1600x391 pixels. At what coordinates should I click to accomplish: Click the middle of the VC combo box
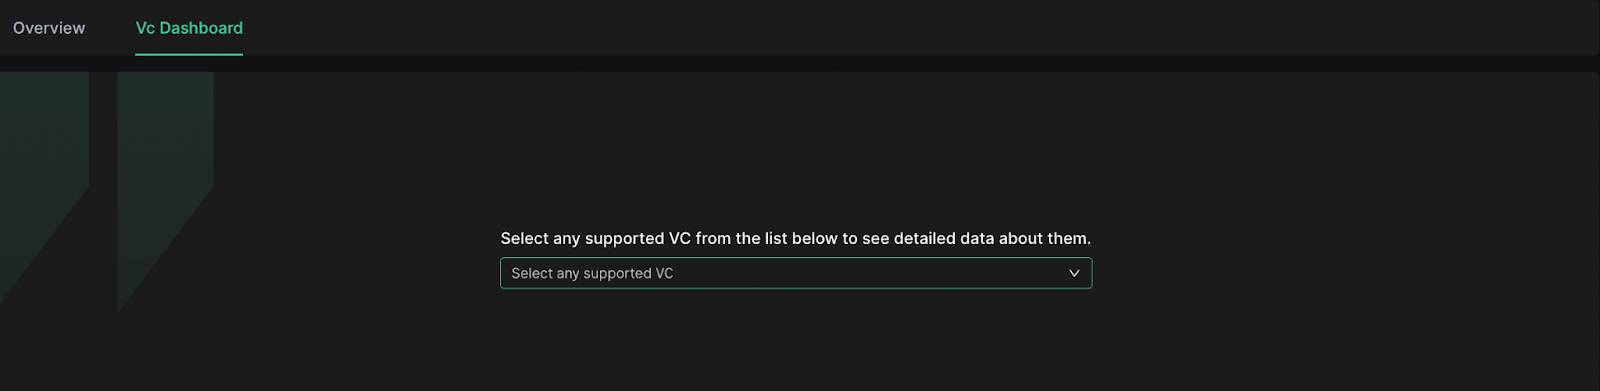pos(796,273)
